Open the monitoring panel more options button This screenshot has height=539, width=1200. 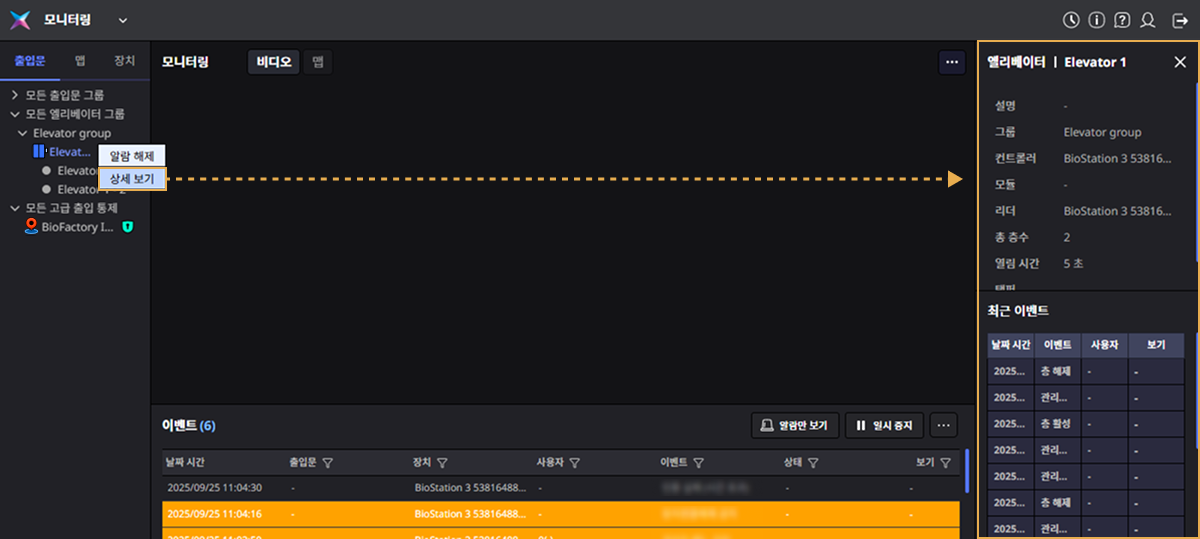pyautogui.click(x=951, y=62)
